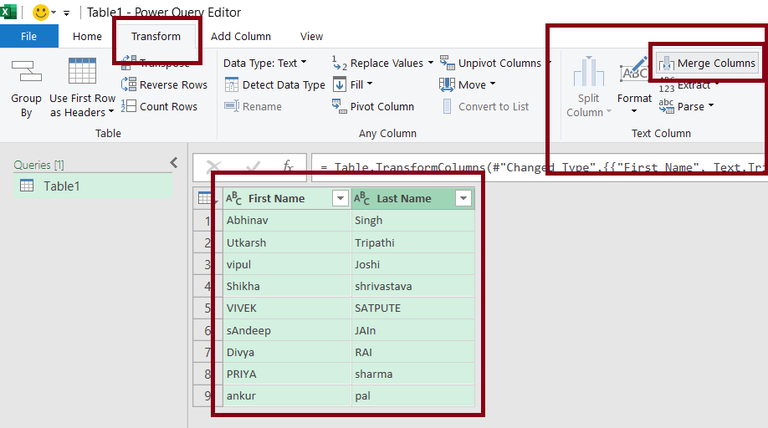Click the Split Column icon
Image resolution: width=768 pixels, height=428 pixels.
tap(588, 71)
